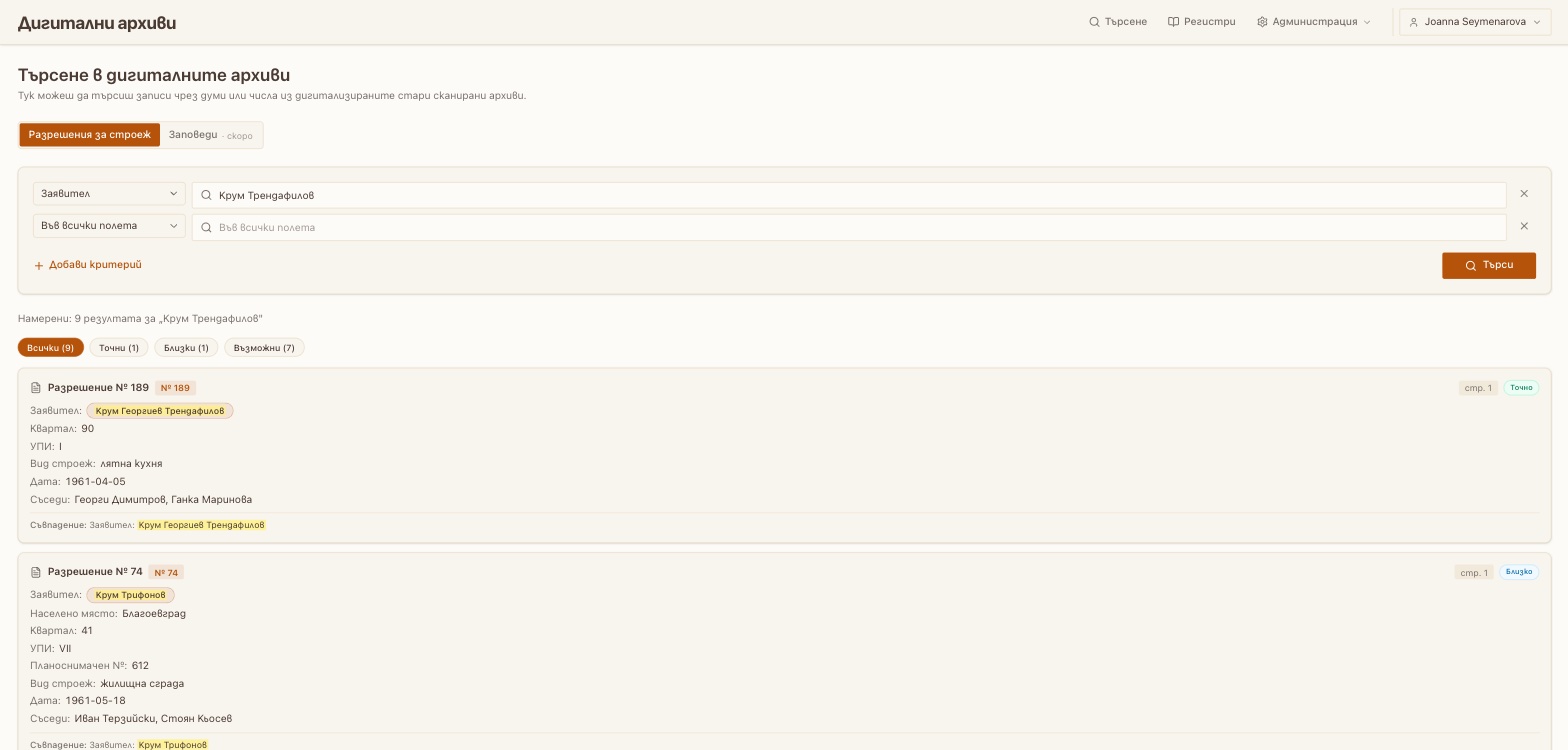Show Всички (9) results
1568x750 pixels.
pos(50,348)
